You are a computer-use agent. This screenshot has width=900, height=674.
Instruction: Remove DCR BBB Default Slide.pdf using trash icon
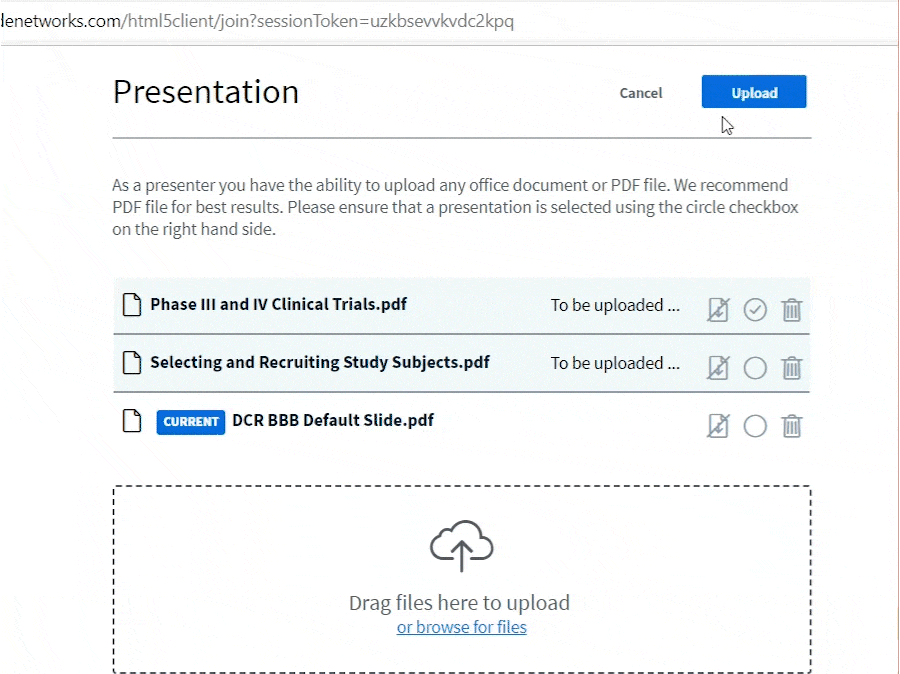point(791,426)
